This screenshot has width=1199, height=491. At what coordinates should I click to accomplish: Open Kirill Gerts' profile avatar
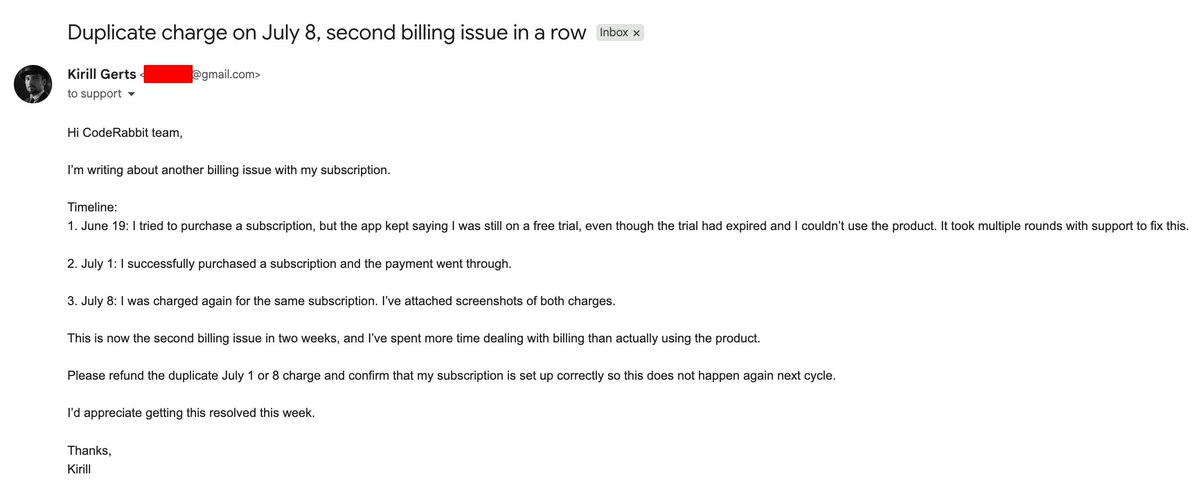[x=33, y=84]
